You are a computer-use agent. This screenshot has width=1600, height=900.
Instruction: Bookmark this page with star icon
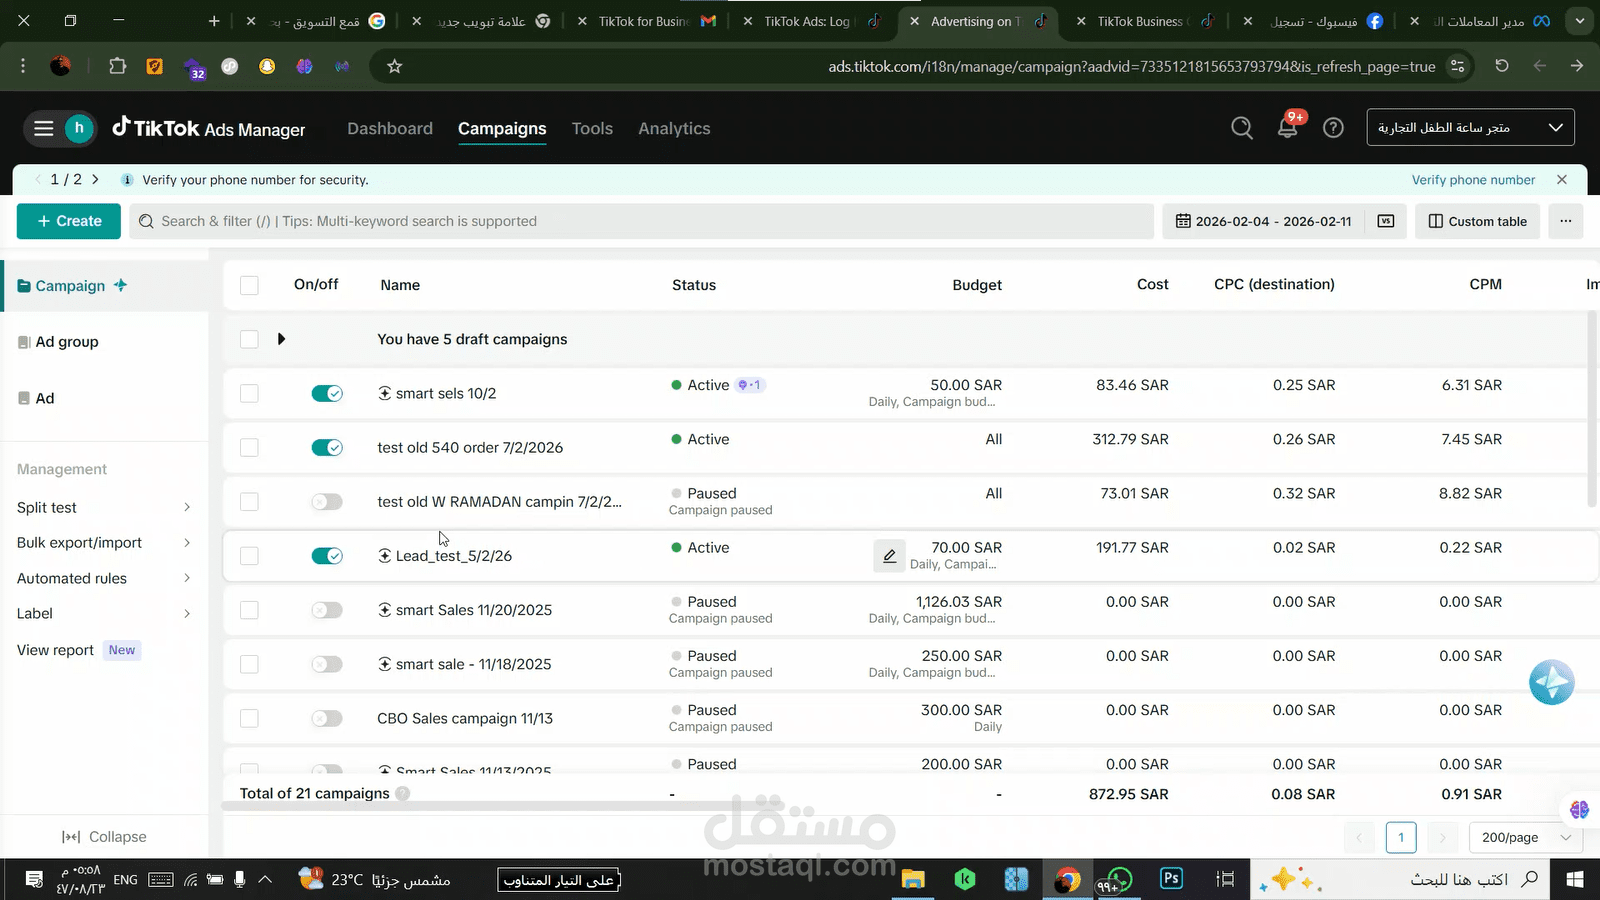395,67
